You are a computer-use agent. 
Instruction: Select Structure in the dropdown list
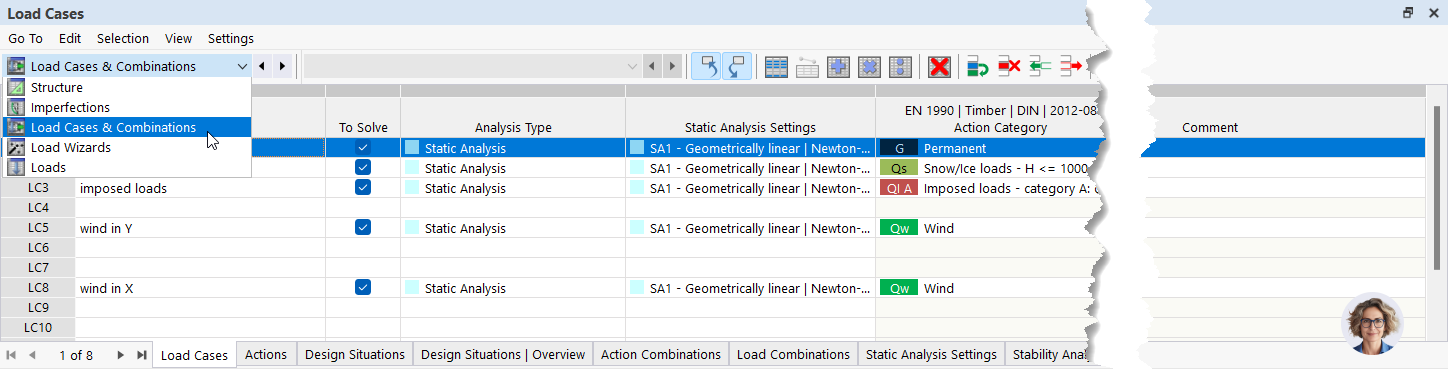click(126, 88)
